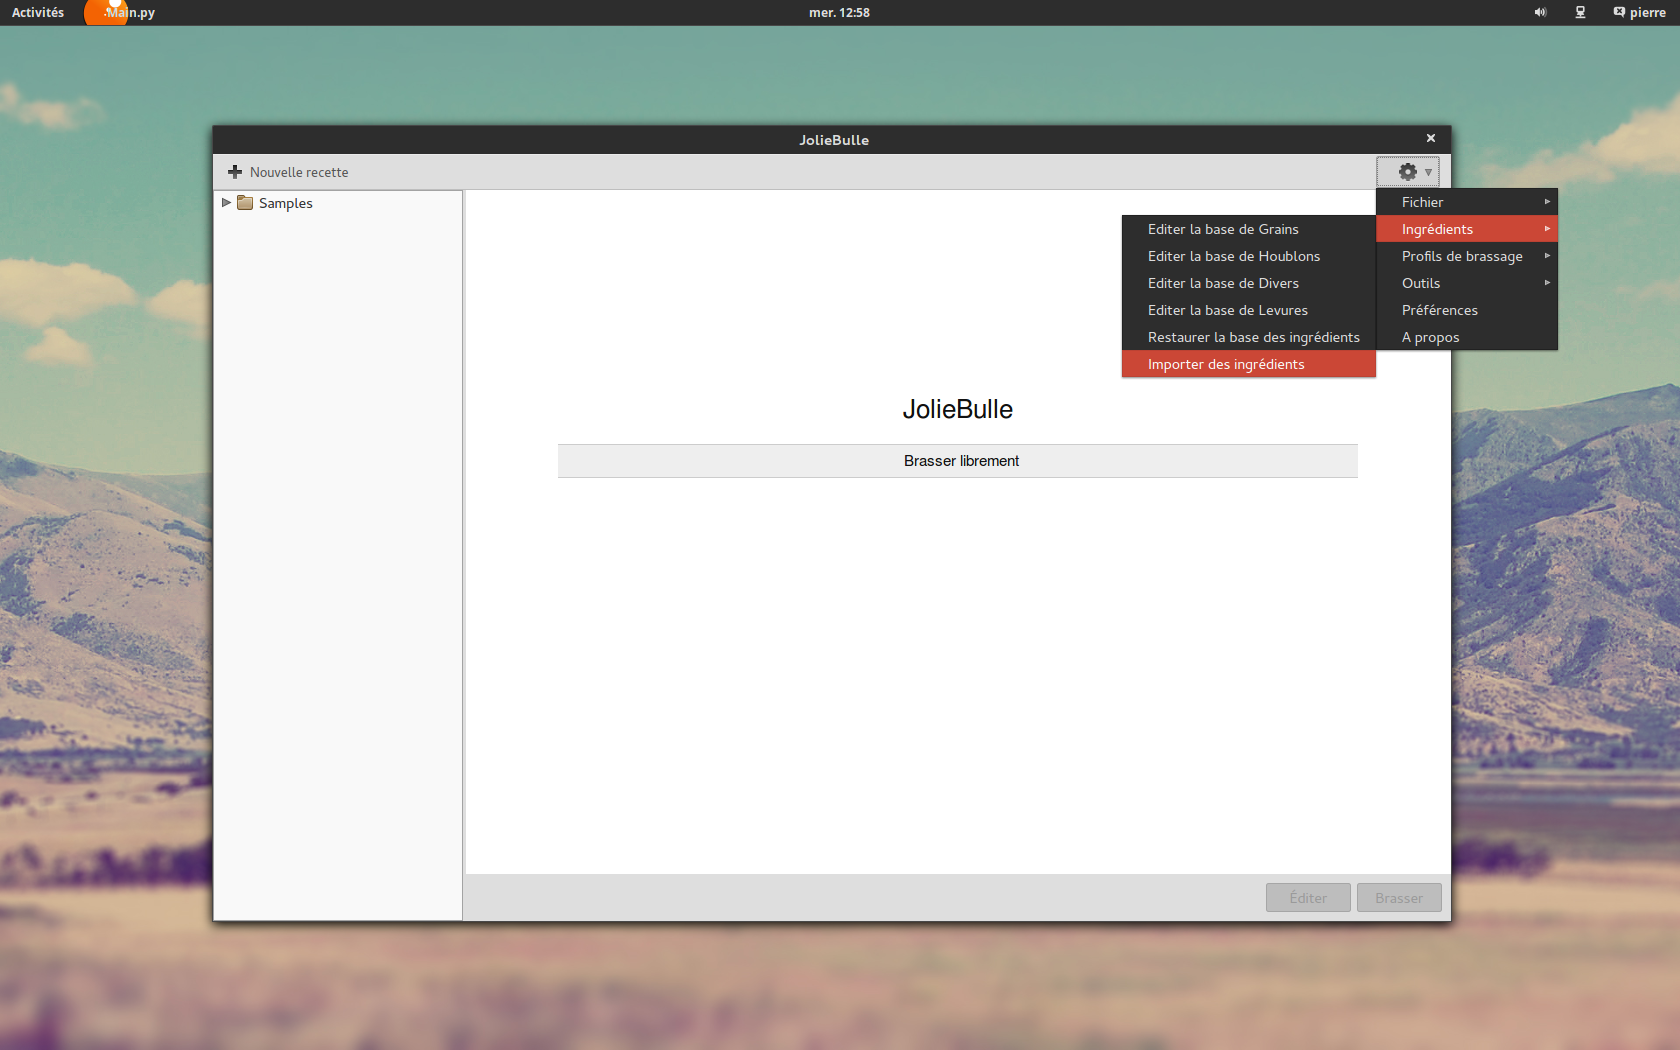Click the network icon in top bar
This screenshot has height=1050, width=1680.
tap(1580, 13)
